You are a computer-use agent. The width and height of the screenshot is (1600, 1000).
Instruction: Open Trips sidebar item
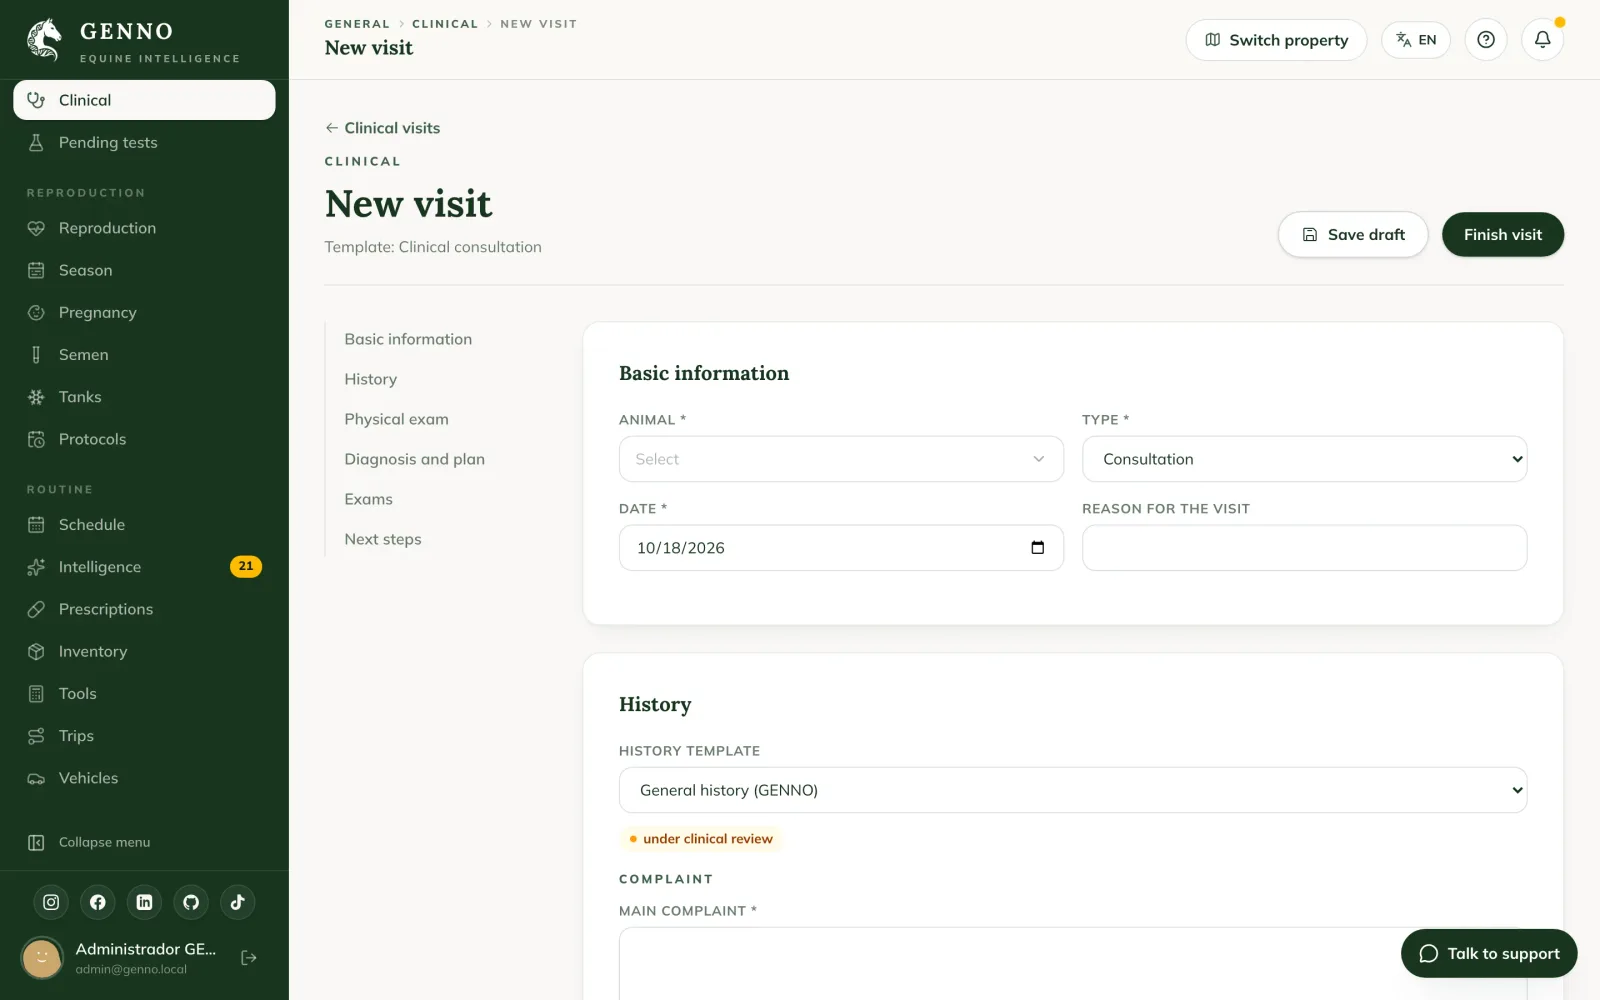coord(144,736)
